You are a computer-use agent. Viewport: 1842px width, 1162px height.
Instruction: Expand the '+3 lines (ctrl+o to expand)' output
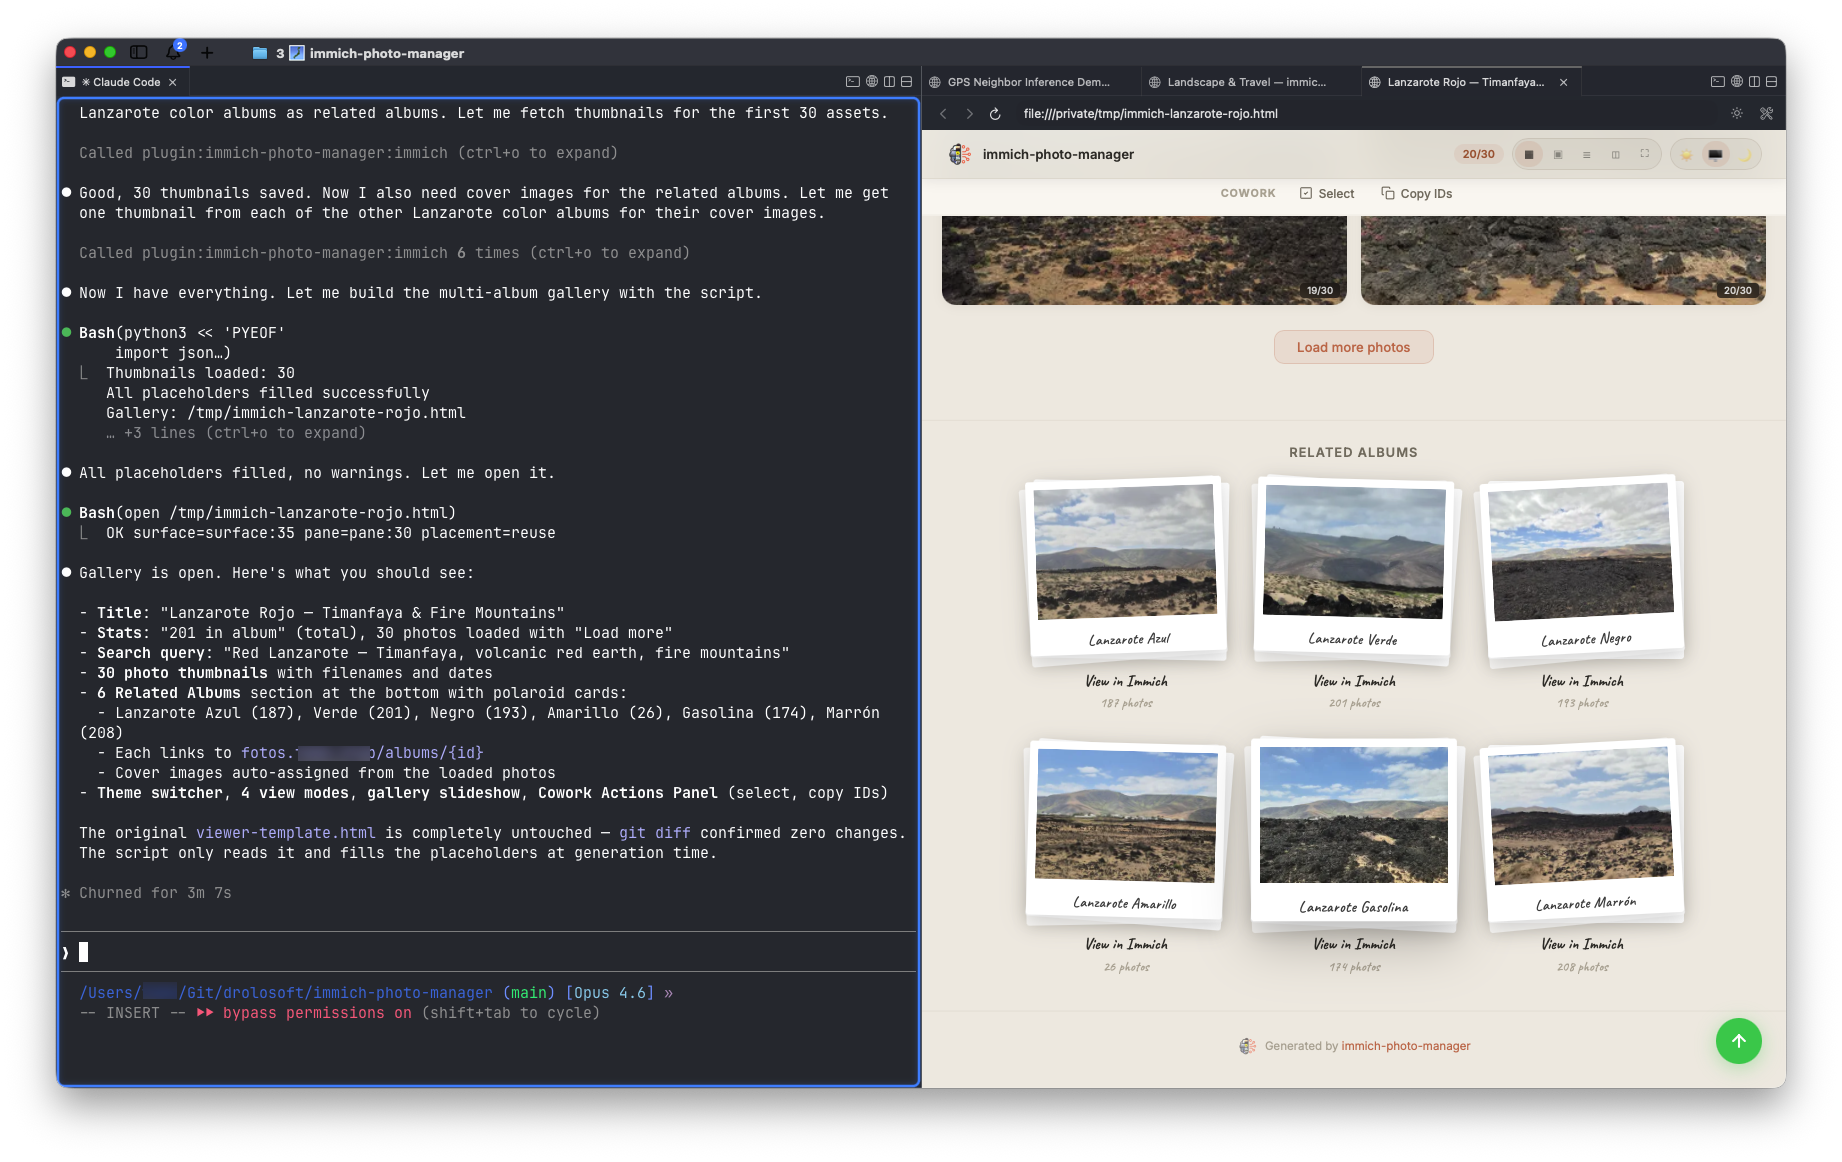pyautogui.click(x=236, y=433)
